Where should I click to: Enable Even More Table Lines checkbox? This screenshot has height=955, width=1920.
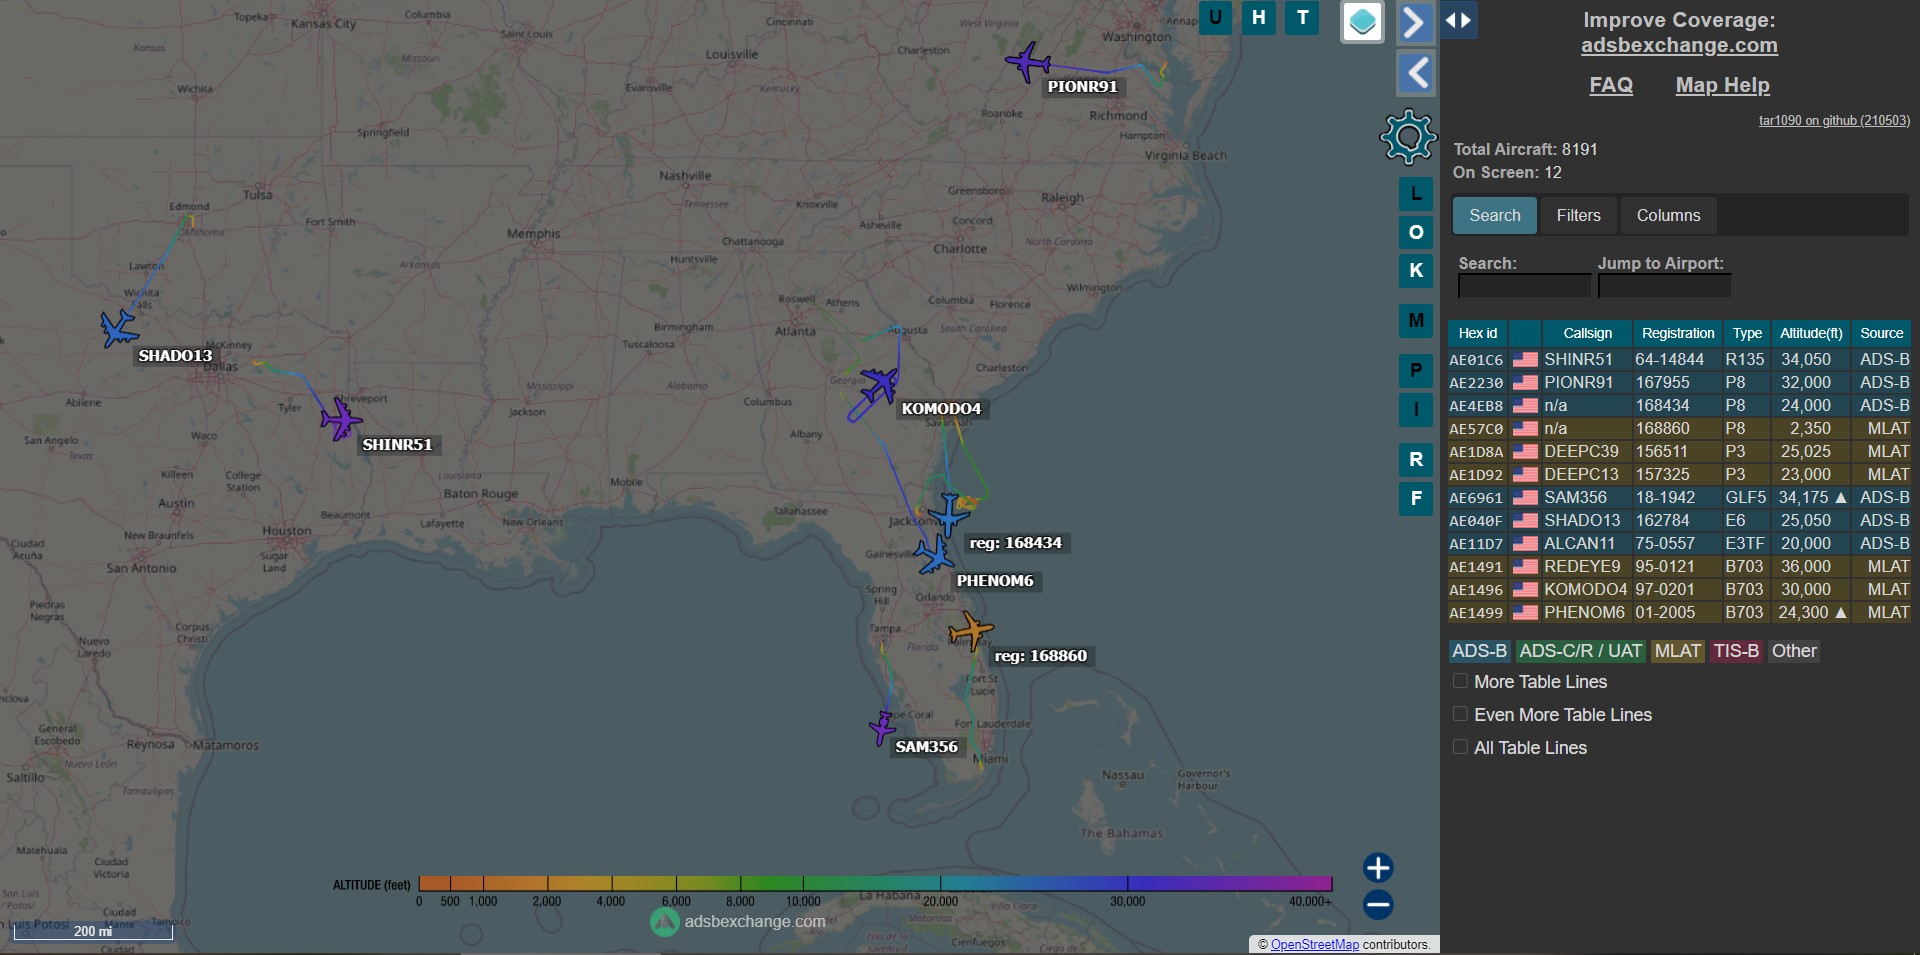(x=1460, y=714)
